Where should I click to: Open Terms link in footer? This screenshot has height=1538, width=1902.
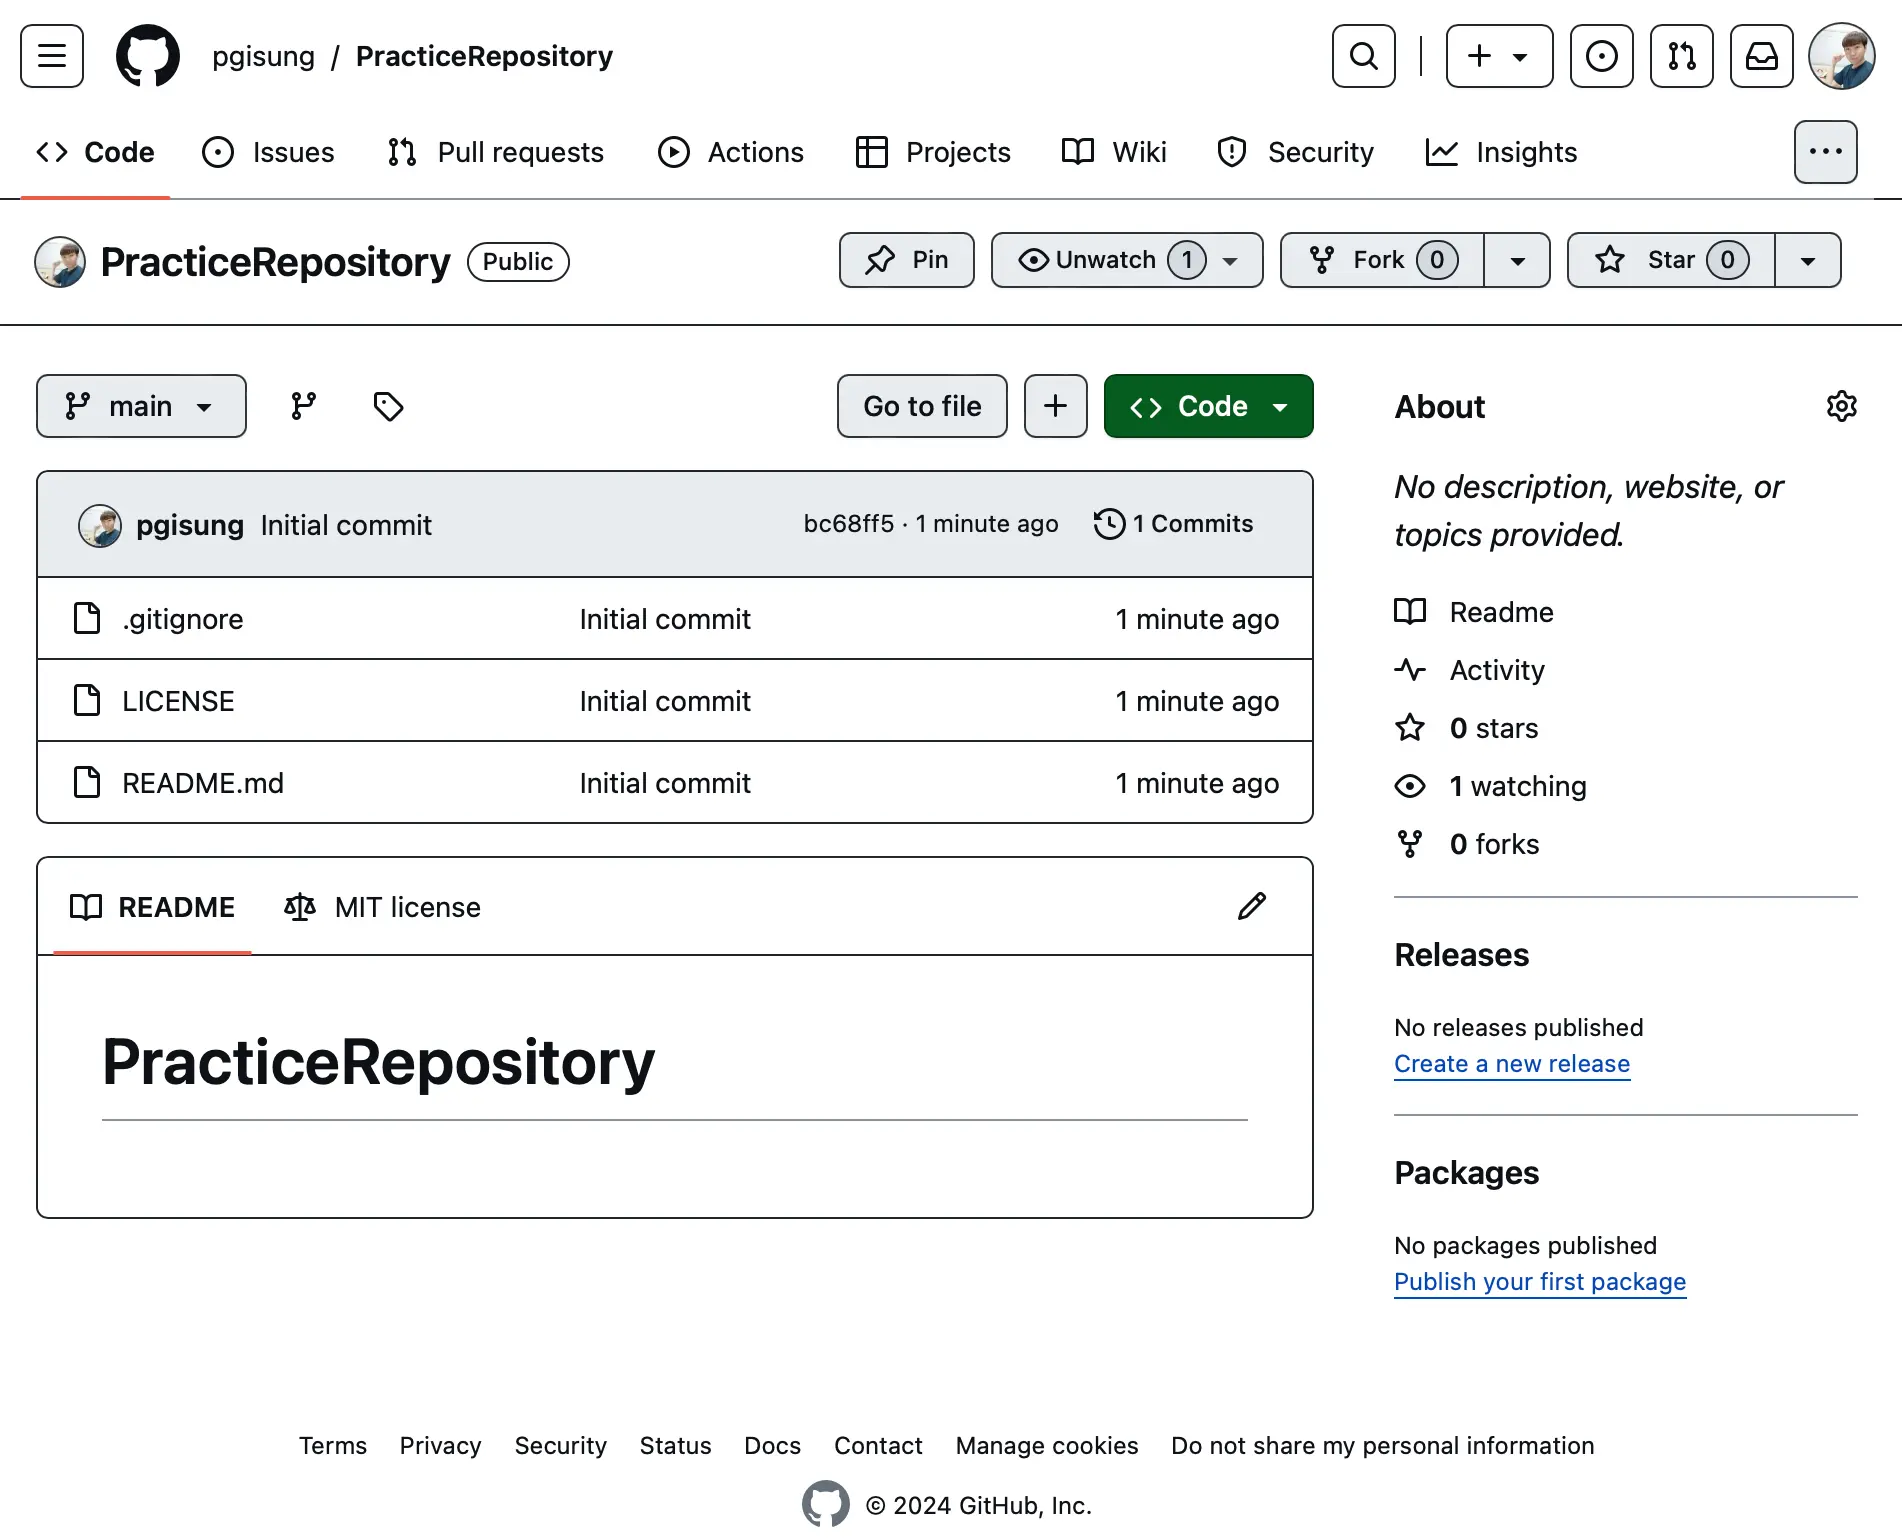(333, 1446)
